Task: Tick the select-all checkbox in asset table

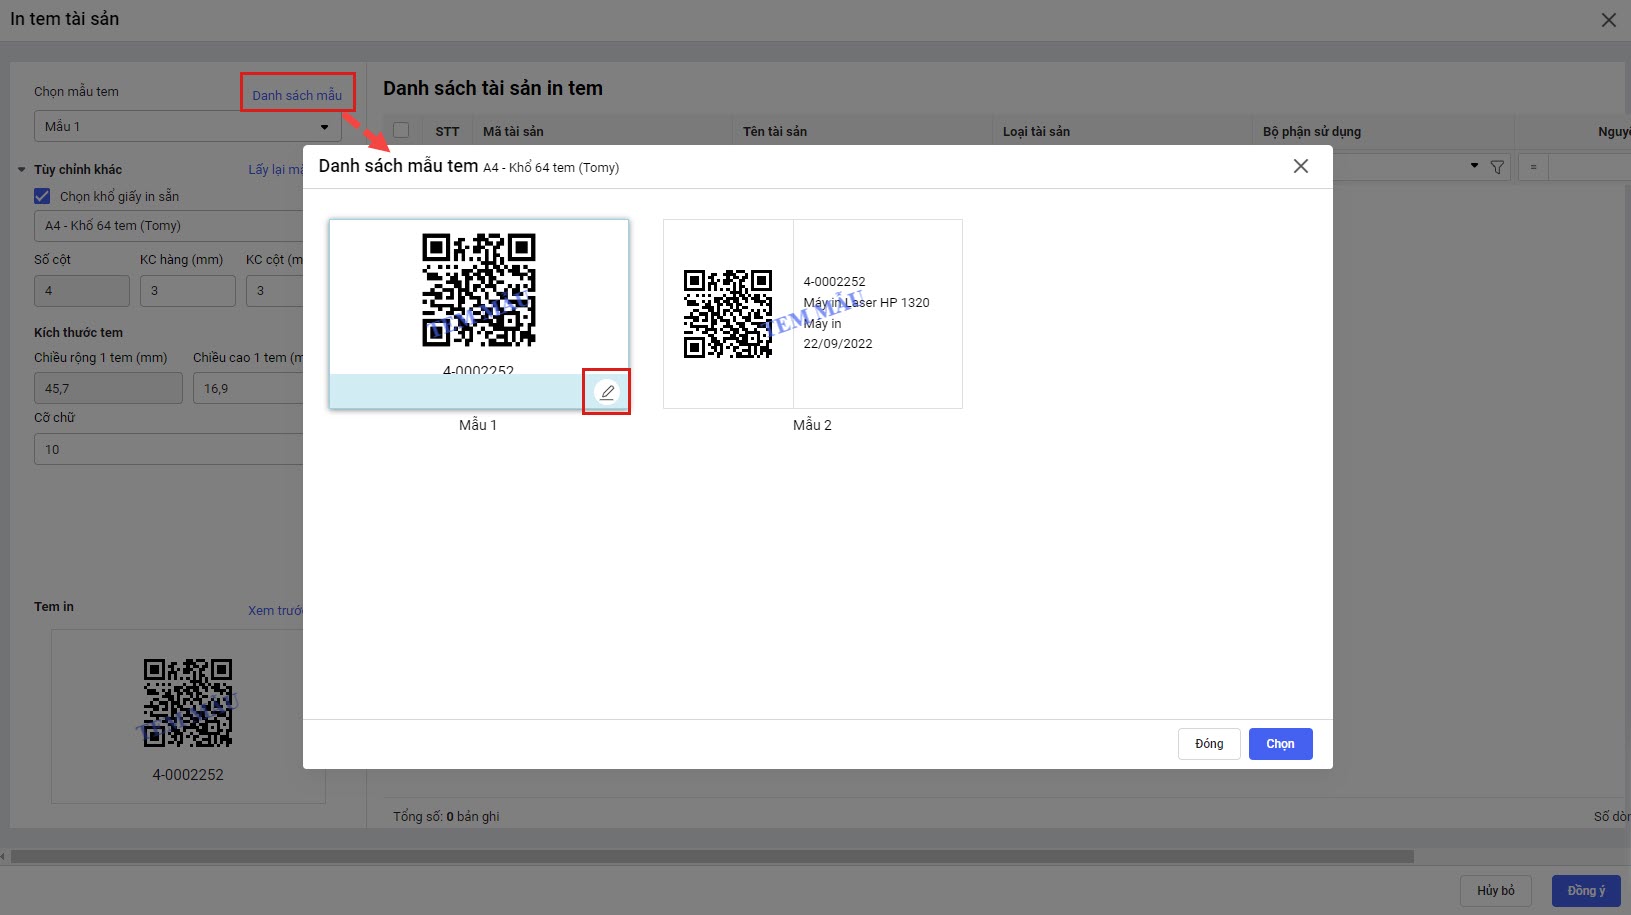Action: (401, 130)
